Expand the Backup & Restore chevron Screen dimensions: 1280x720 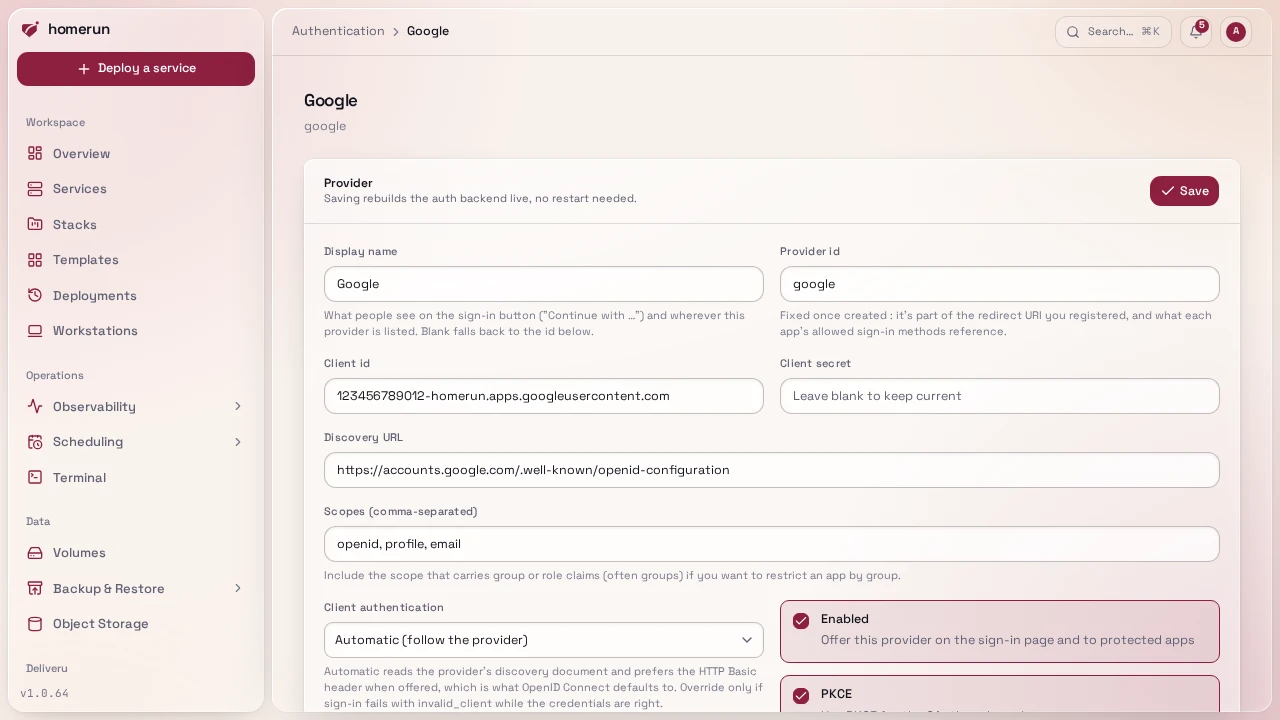(x=238, y=588)
